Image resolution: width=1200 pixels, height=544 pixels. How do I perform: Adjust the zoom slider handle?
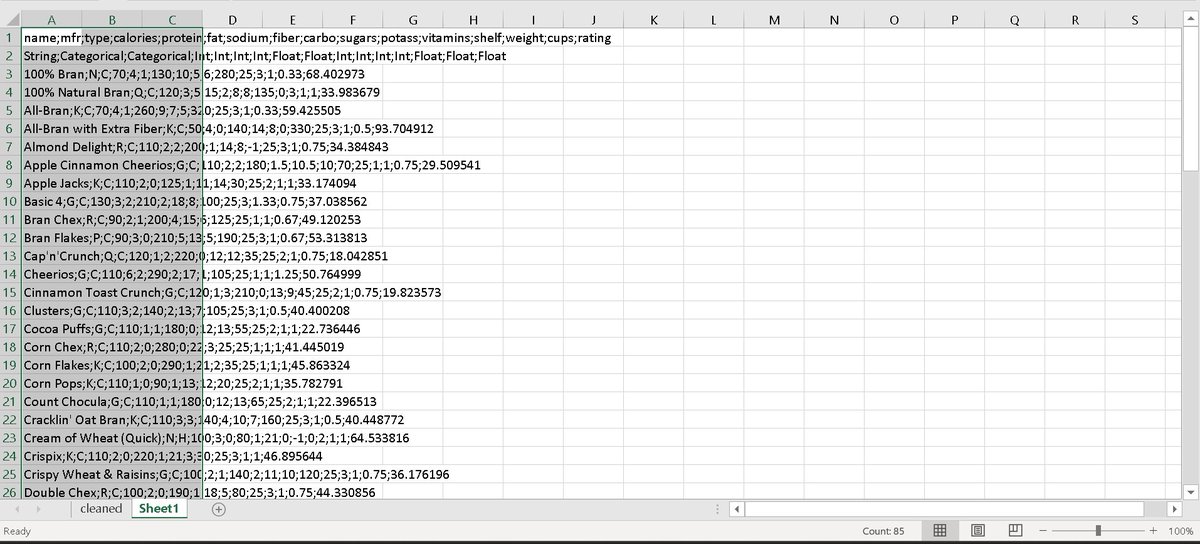[1099, 530]
